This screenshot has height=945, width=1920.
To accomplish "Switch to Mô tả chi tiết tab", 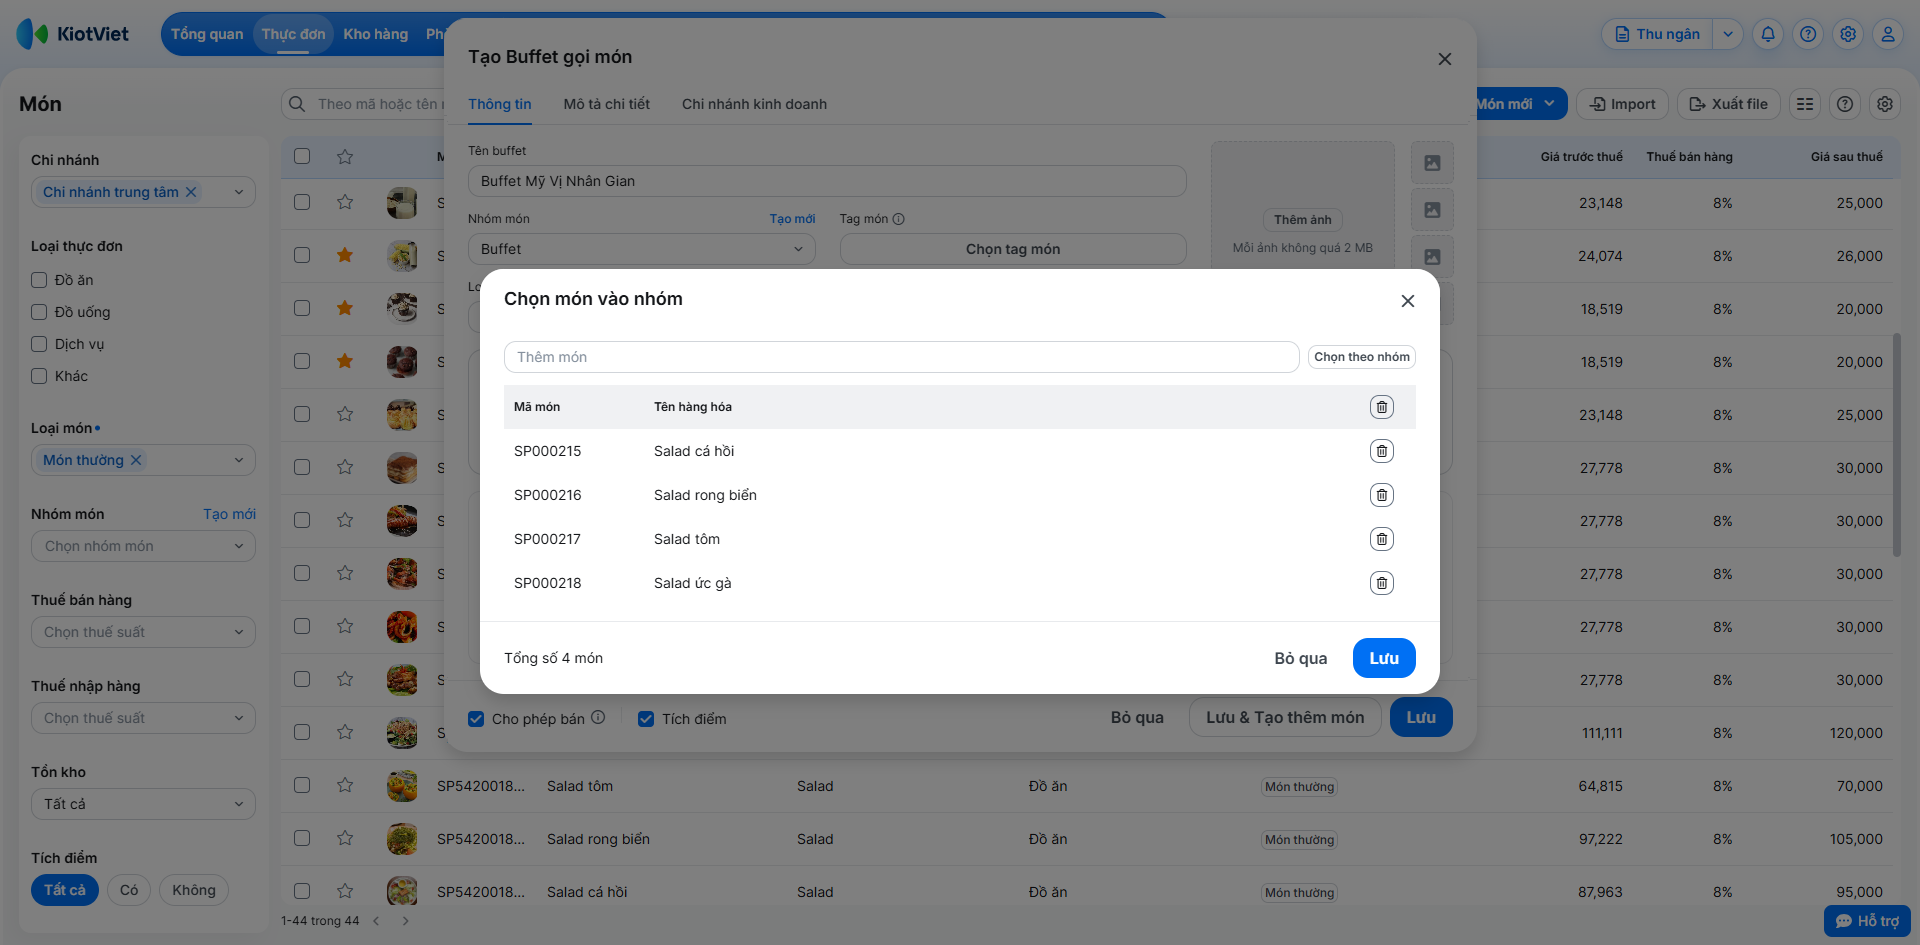I will pos(606,104).
